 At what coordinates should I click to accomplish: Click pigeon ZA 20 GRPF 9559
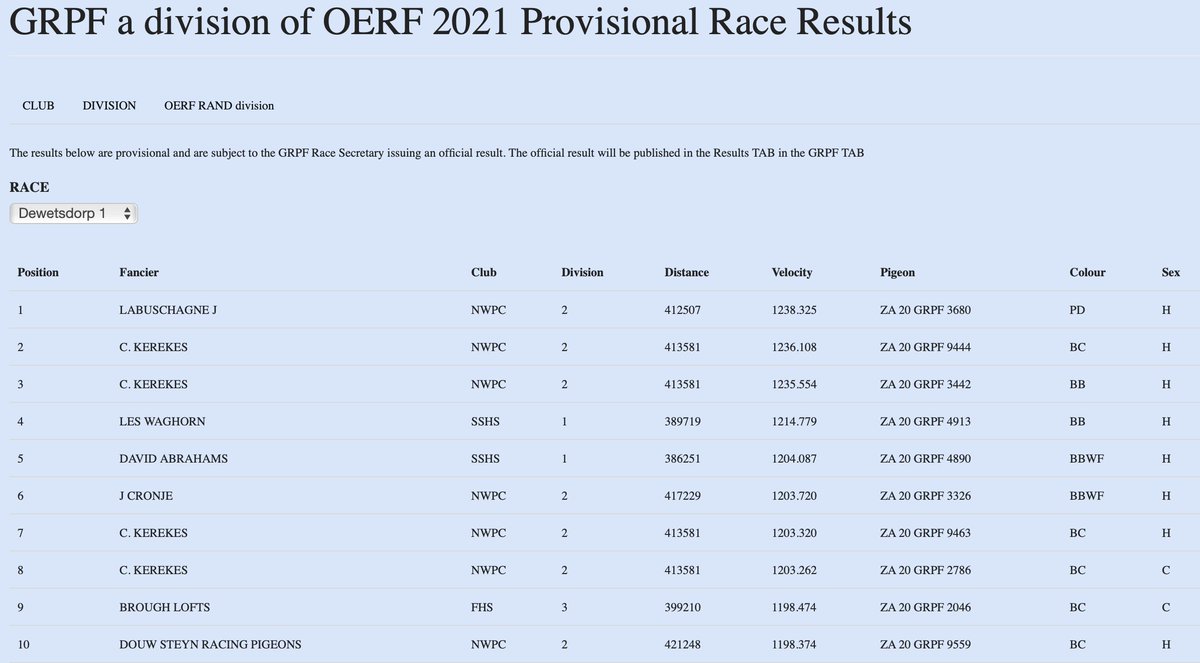coord(925,645)
